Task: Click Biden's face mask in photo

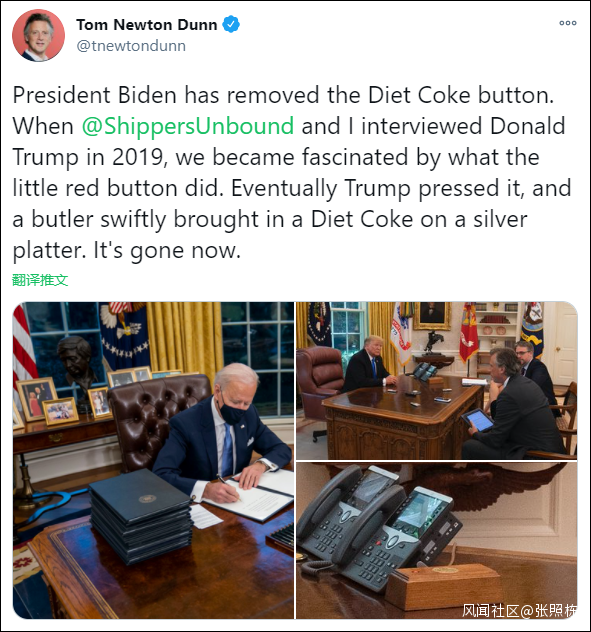Action: pyautogui.click(x=234, y=408)
